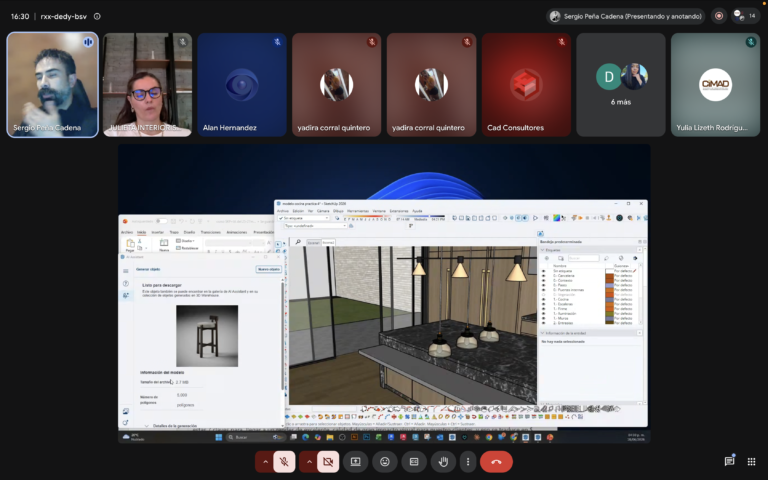Raise your hand in the meeting
Image resolution: width=768 pixels, height=480 pixels.
coord(443,462)
